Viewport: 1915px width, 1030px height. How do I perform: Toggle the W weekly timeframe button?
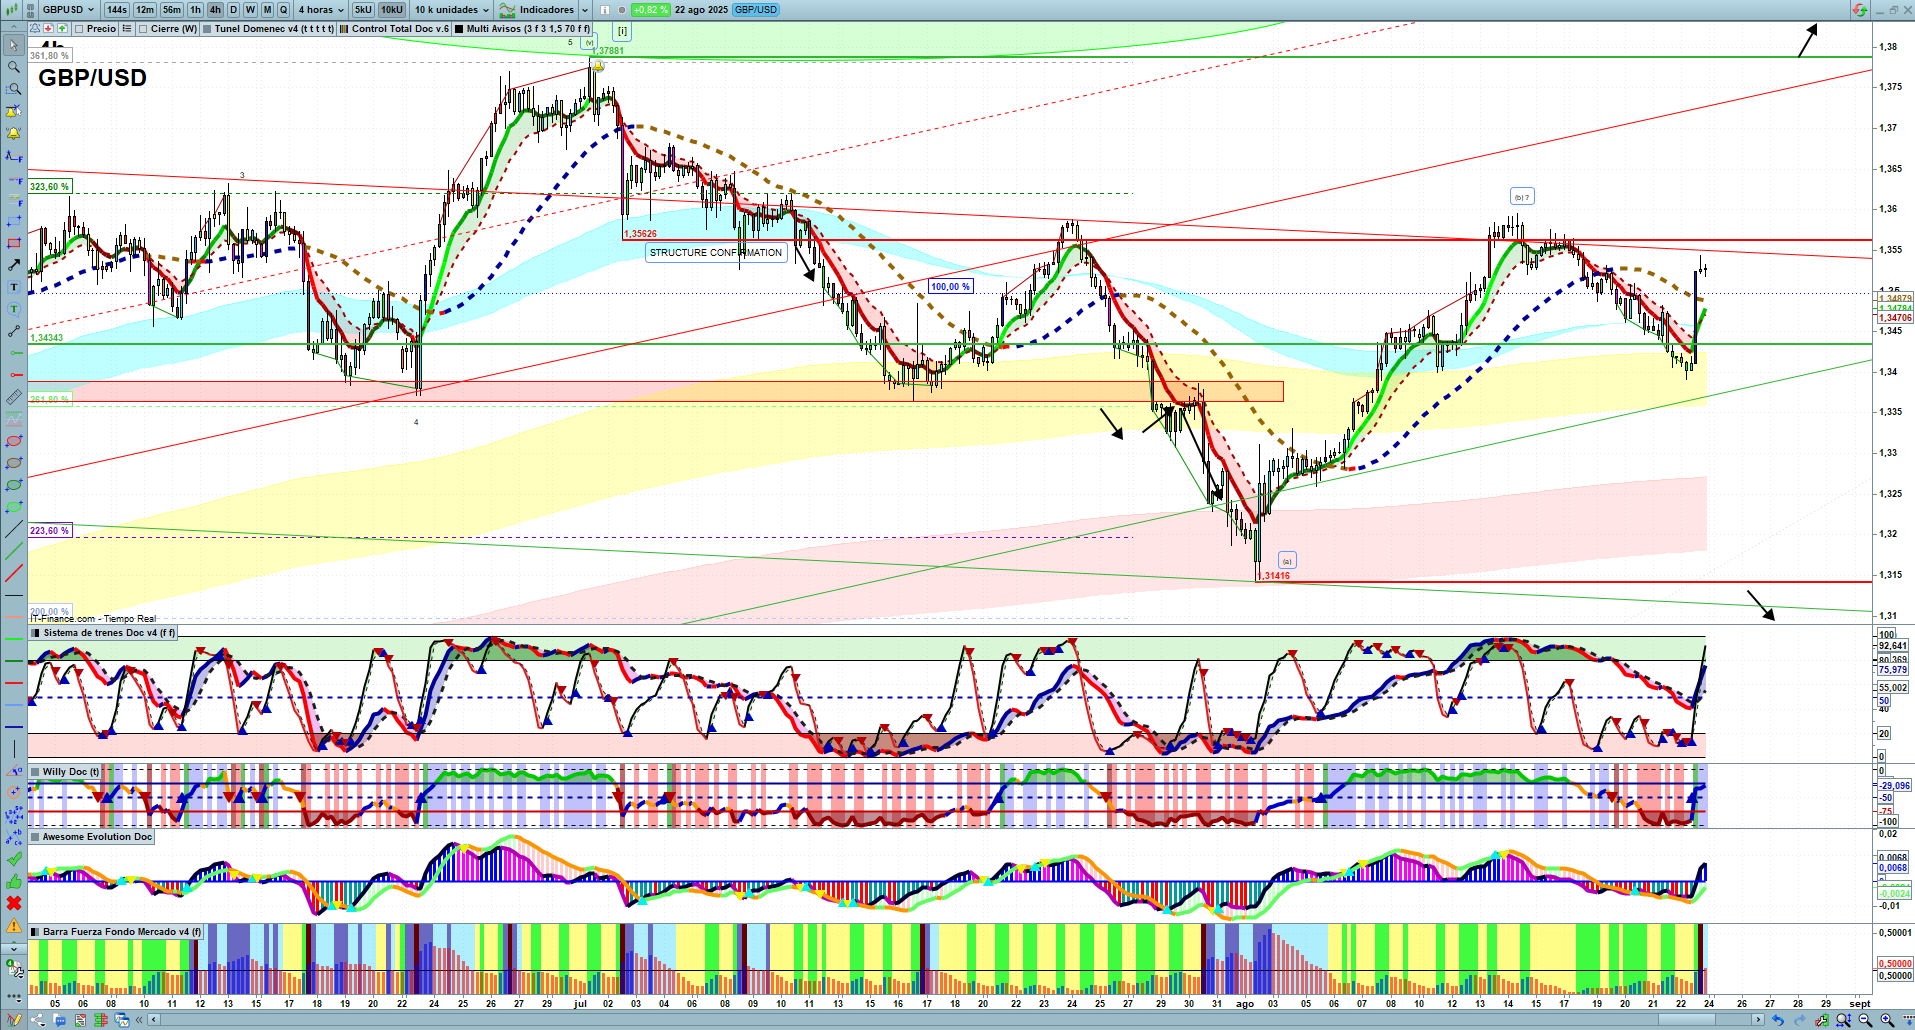pyautogui.click(x=250, y=10)
